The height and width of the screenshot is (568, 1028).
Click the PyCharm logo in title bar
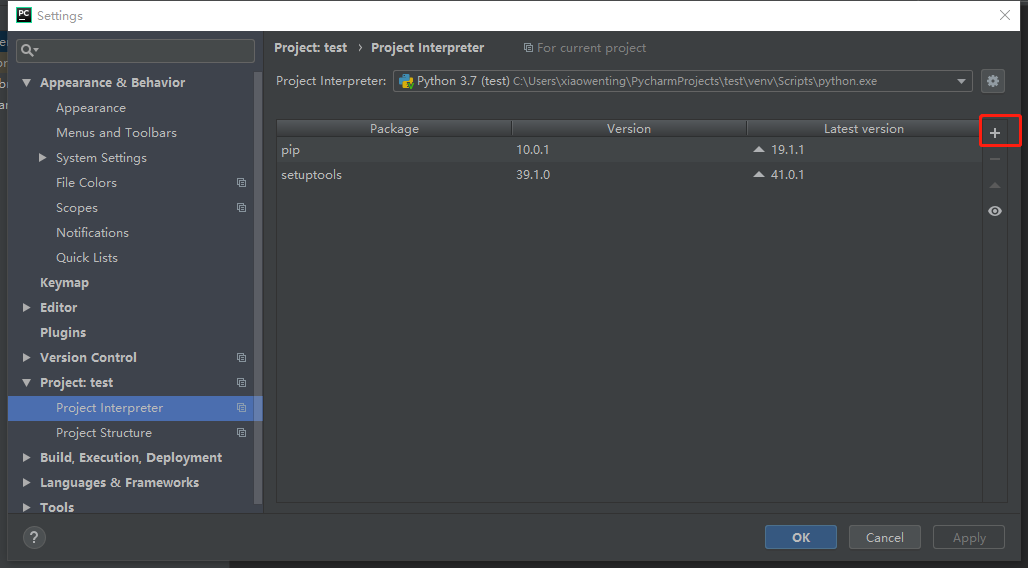click(24, 15)
